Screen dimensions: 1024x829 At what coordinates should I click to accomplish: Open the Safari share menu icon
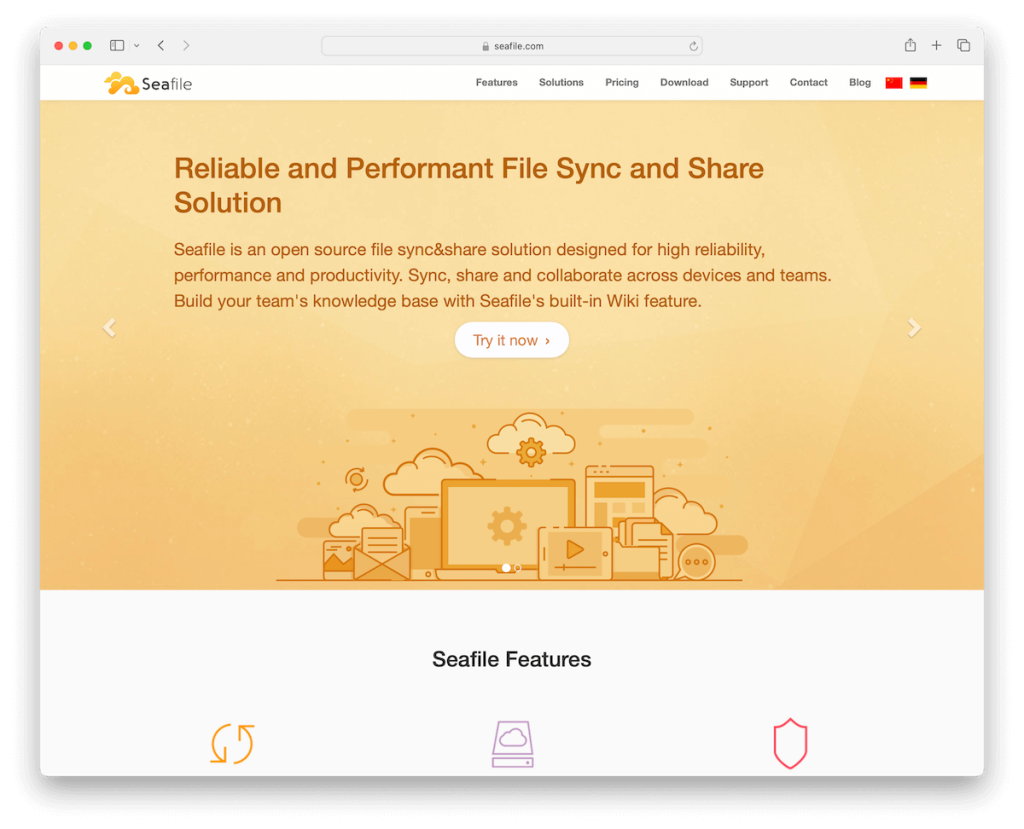click(910, 44)
